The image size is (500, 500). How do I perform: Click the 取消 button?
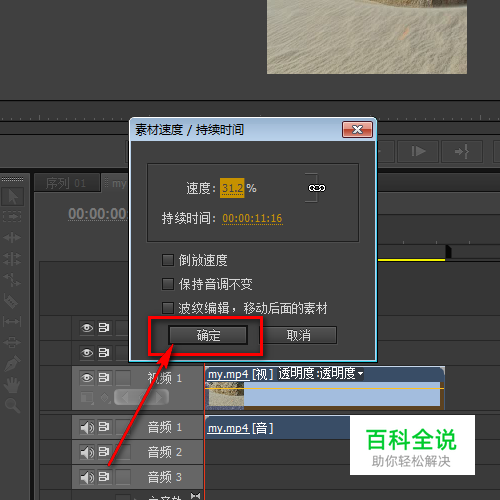pyautogui.click(x=299, y=335)
